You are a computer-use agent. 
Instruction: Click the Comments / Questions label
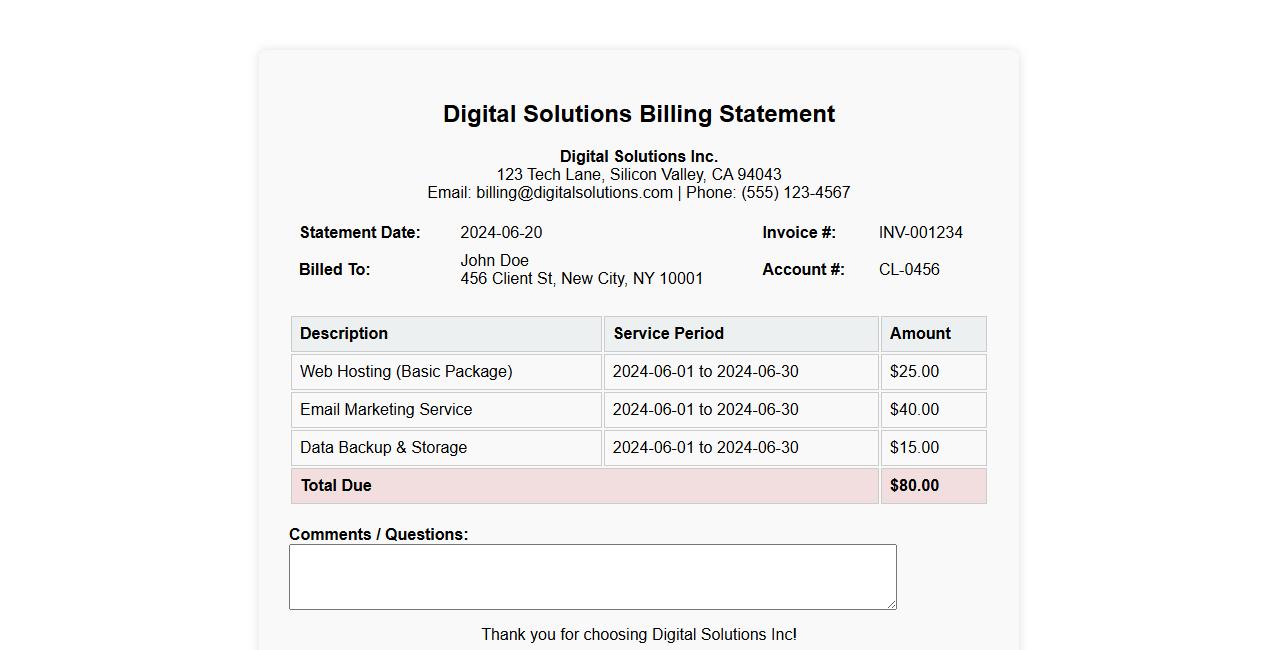coord(378,534)
